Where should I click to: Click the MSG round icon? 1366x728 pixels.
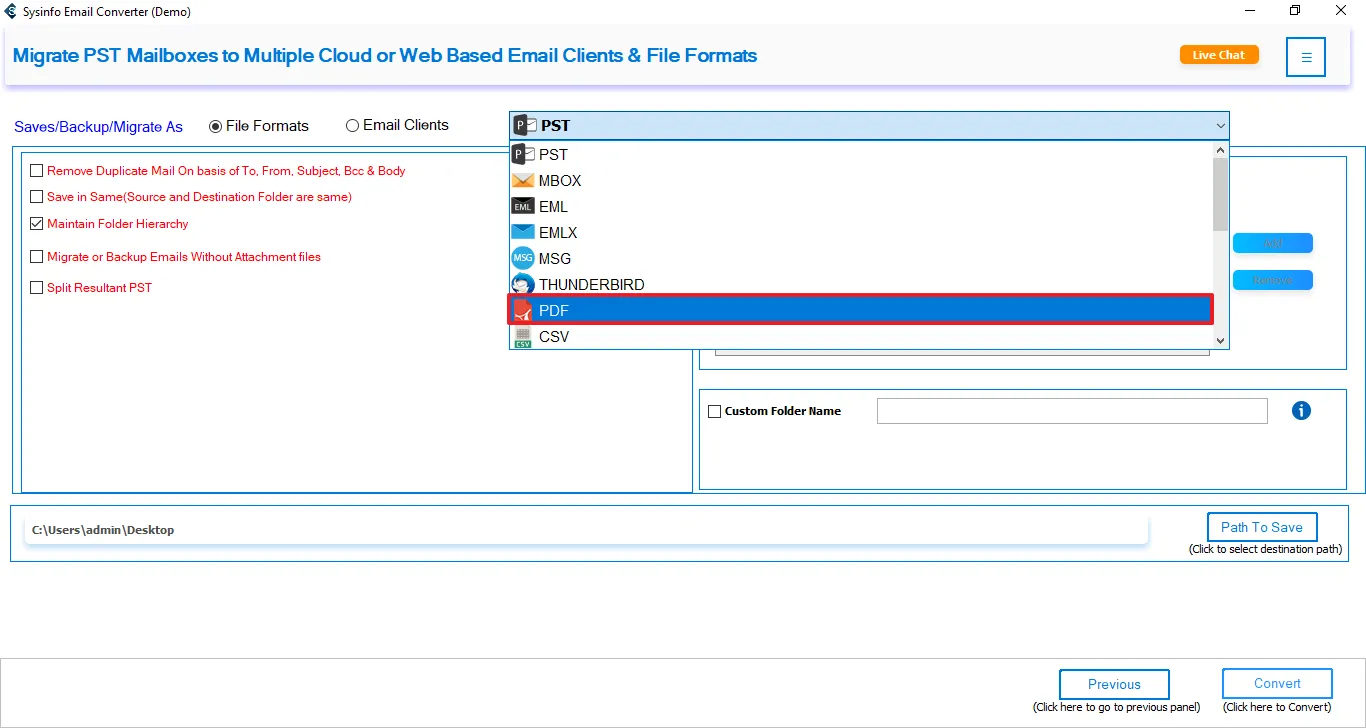point(523,259)
